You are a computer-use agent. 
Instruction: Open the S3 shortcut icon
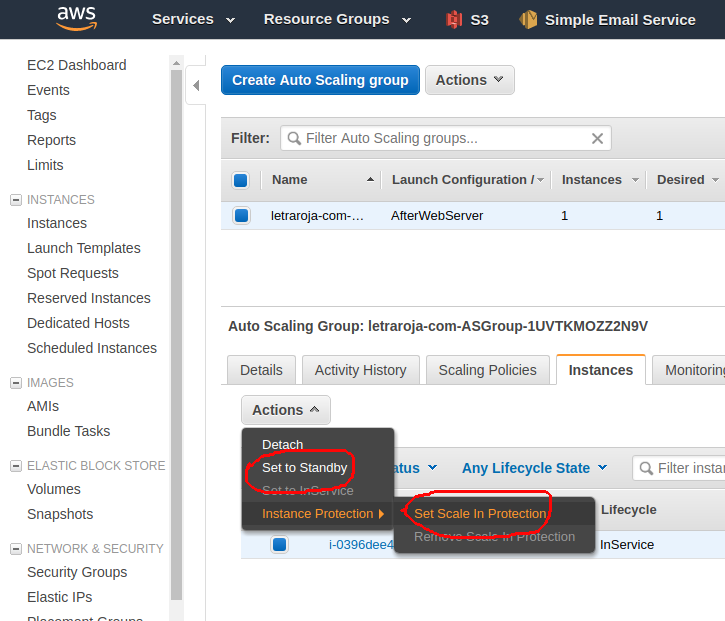point(454,20)
